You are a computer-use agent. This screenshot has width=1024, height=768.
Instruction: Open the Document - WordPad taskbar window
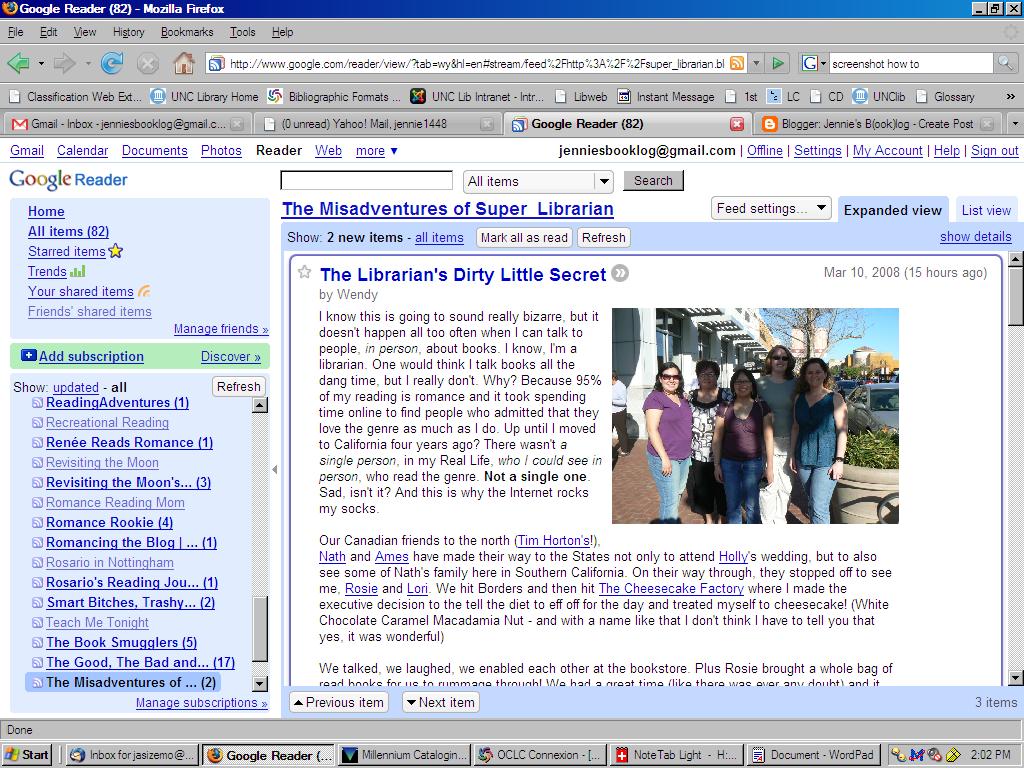pos(814,755)
